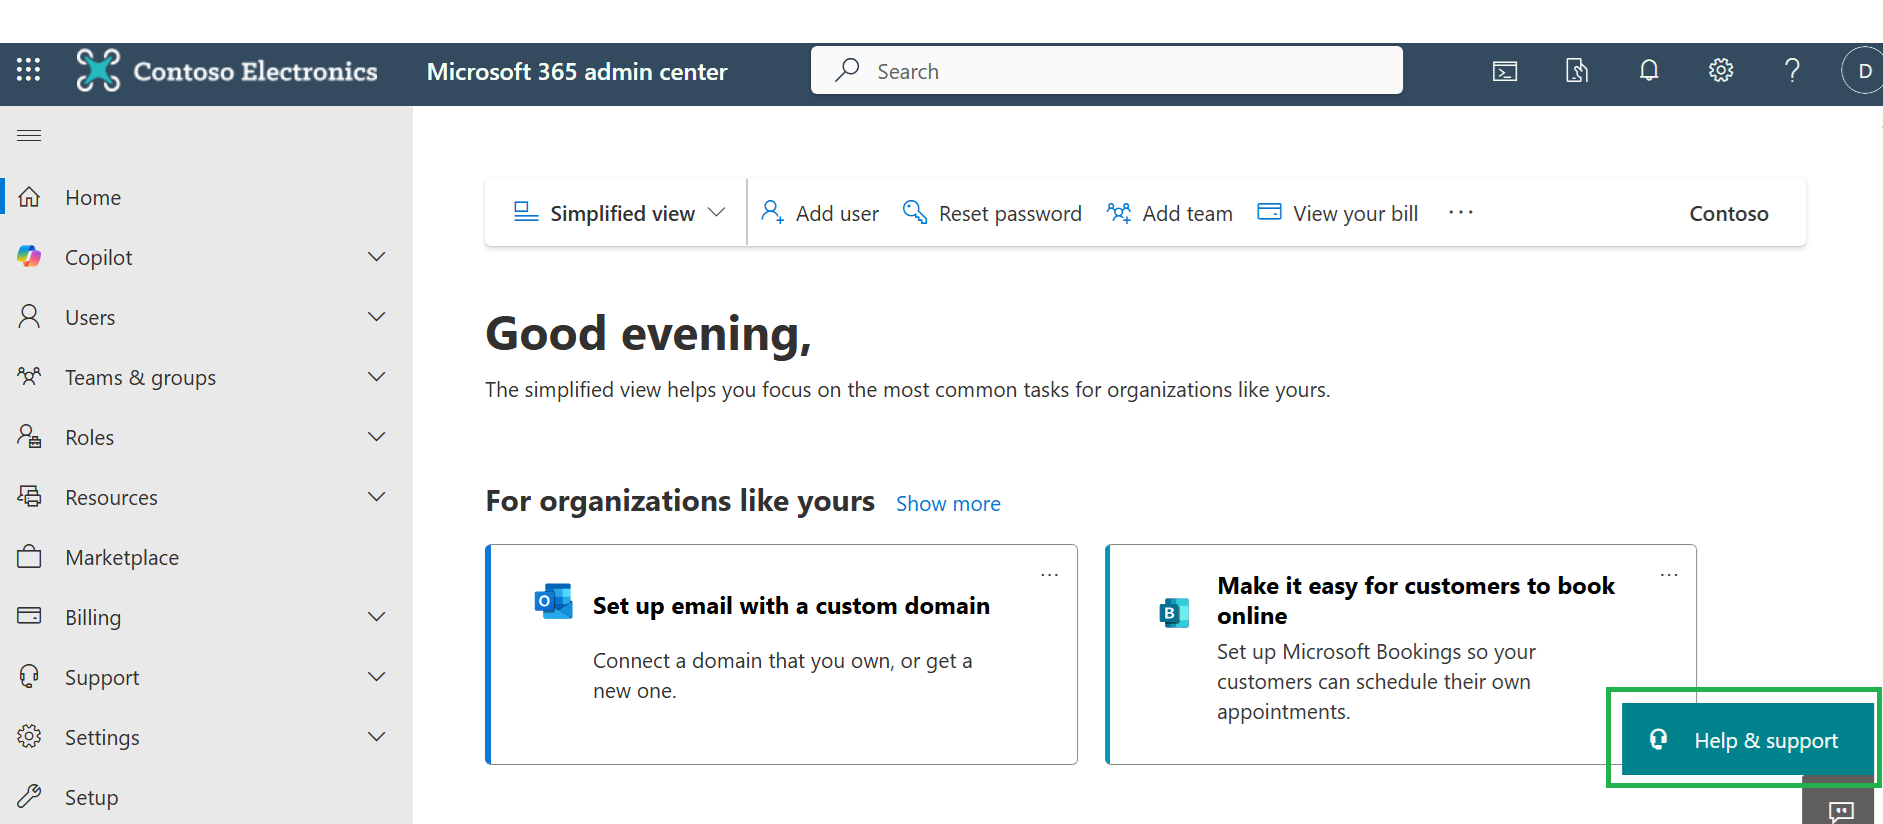The height and width of the screenshot is (824, 1883).
Task: Expand the Billing nav chevron
Action: point(377,617)
